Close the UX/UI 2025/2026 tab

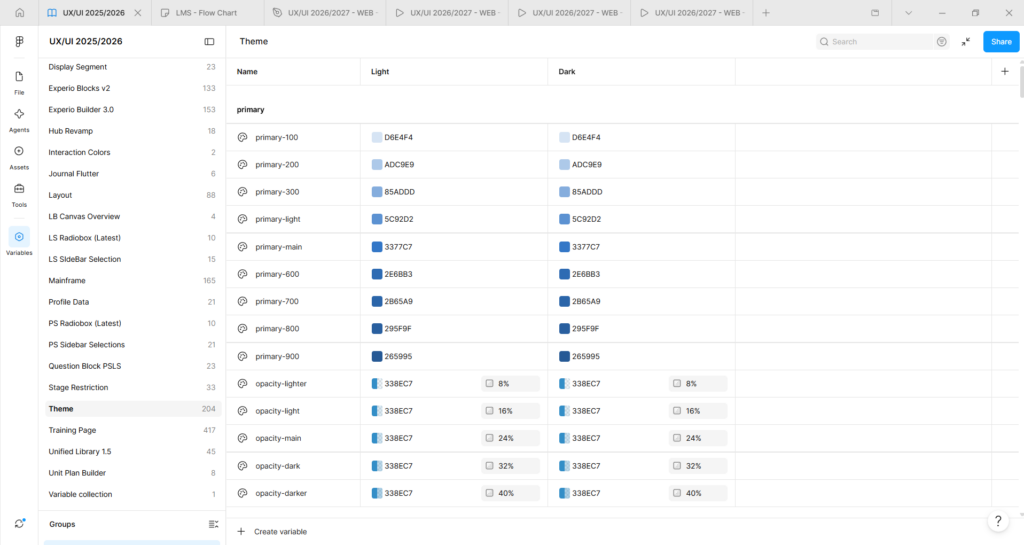(x=138, y=12)
